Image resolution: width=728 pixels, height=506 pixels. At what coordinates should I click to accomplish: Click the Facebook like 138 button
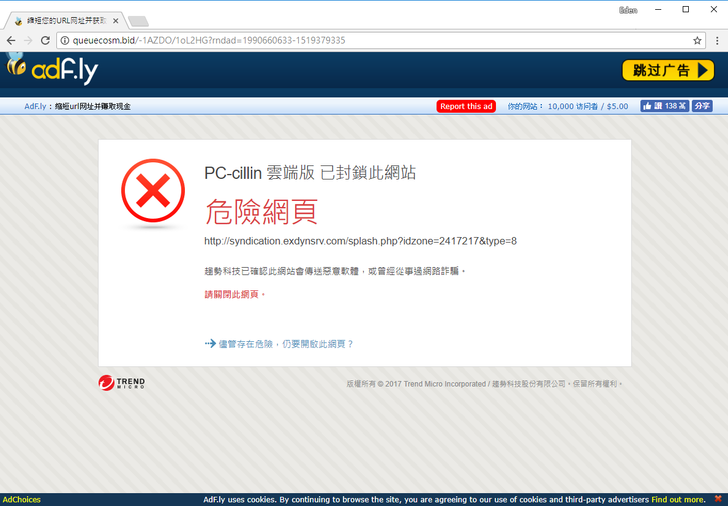664,106
